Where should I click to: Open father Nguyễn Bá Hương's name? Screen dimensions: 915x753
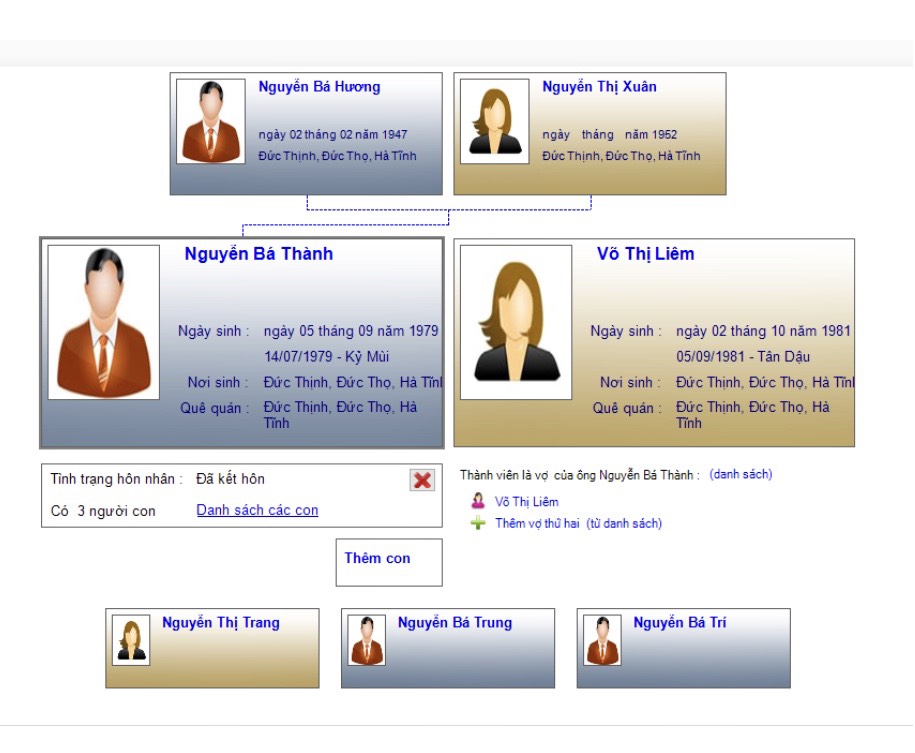[x=319, y=87]
